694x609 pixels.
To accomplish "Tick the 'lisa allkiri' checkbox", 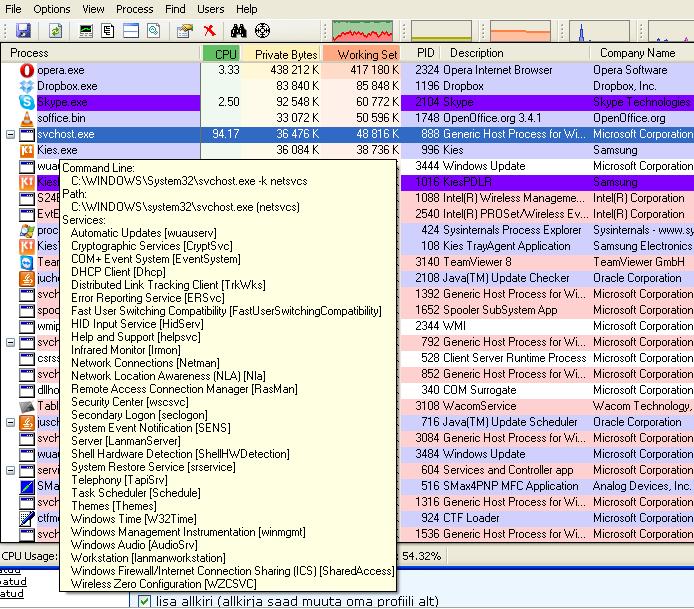I will pyautogui.click(x=144, y=601).
